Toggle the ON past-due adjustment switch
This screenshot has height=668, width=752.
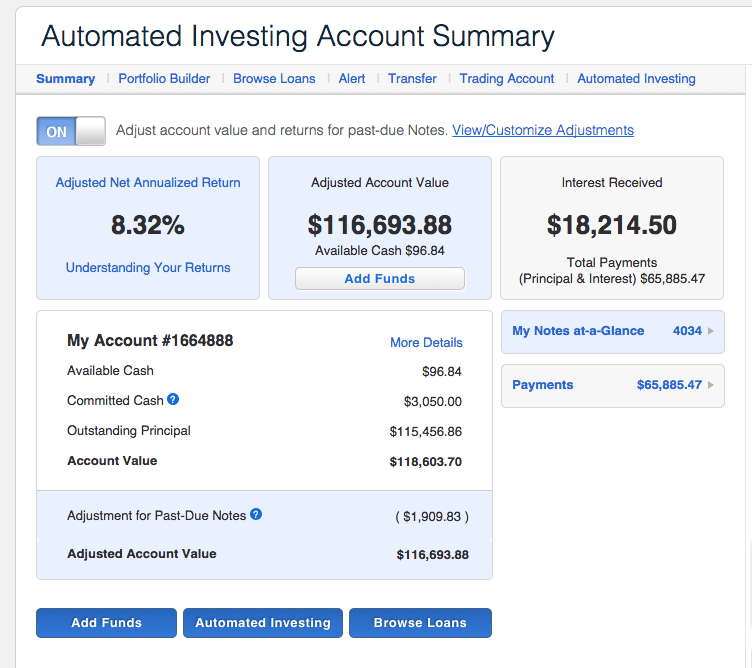71,131
